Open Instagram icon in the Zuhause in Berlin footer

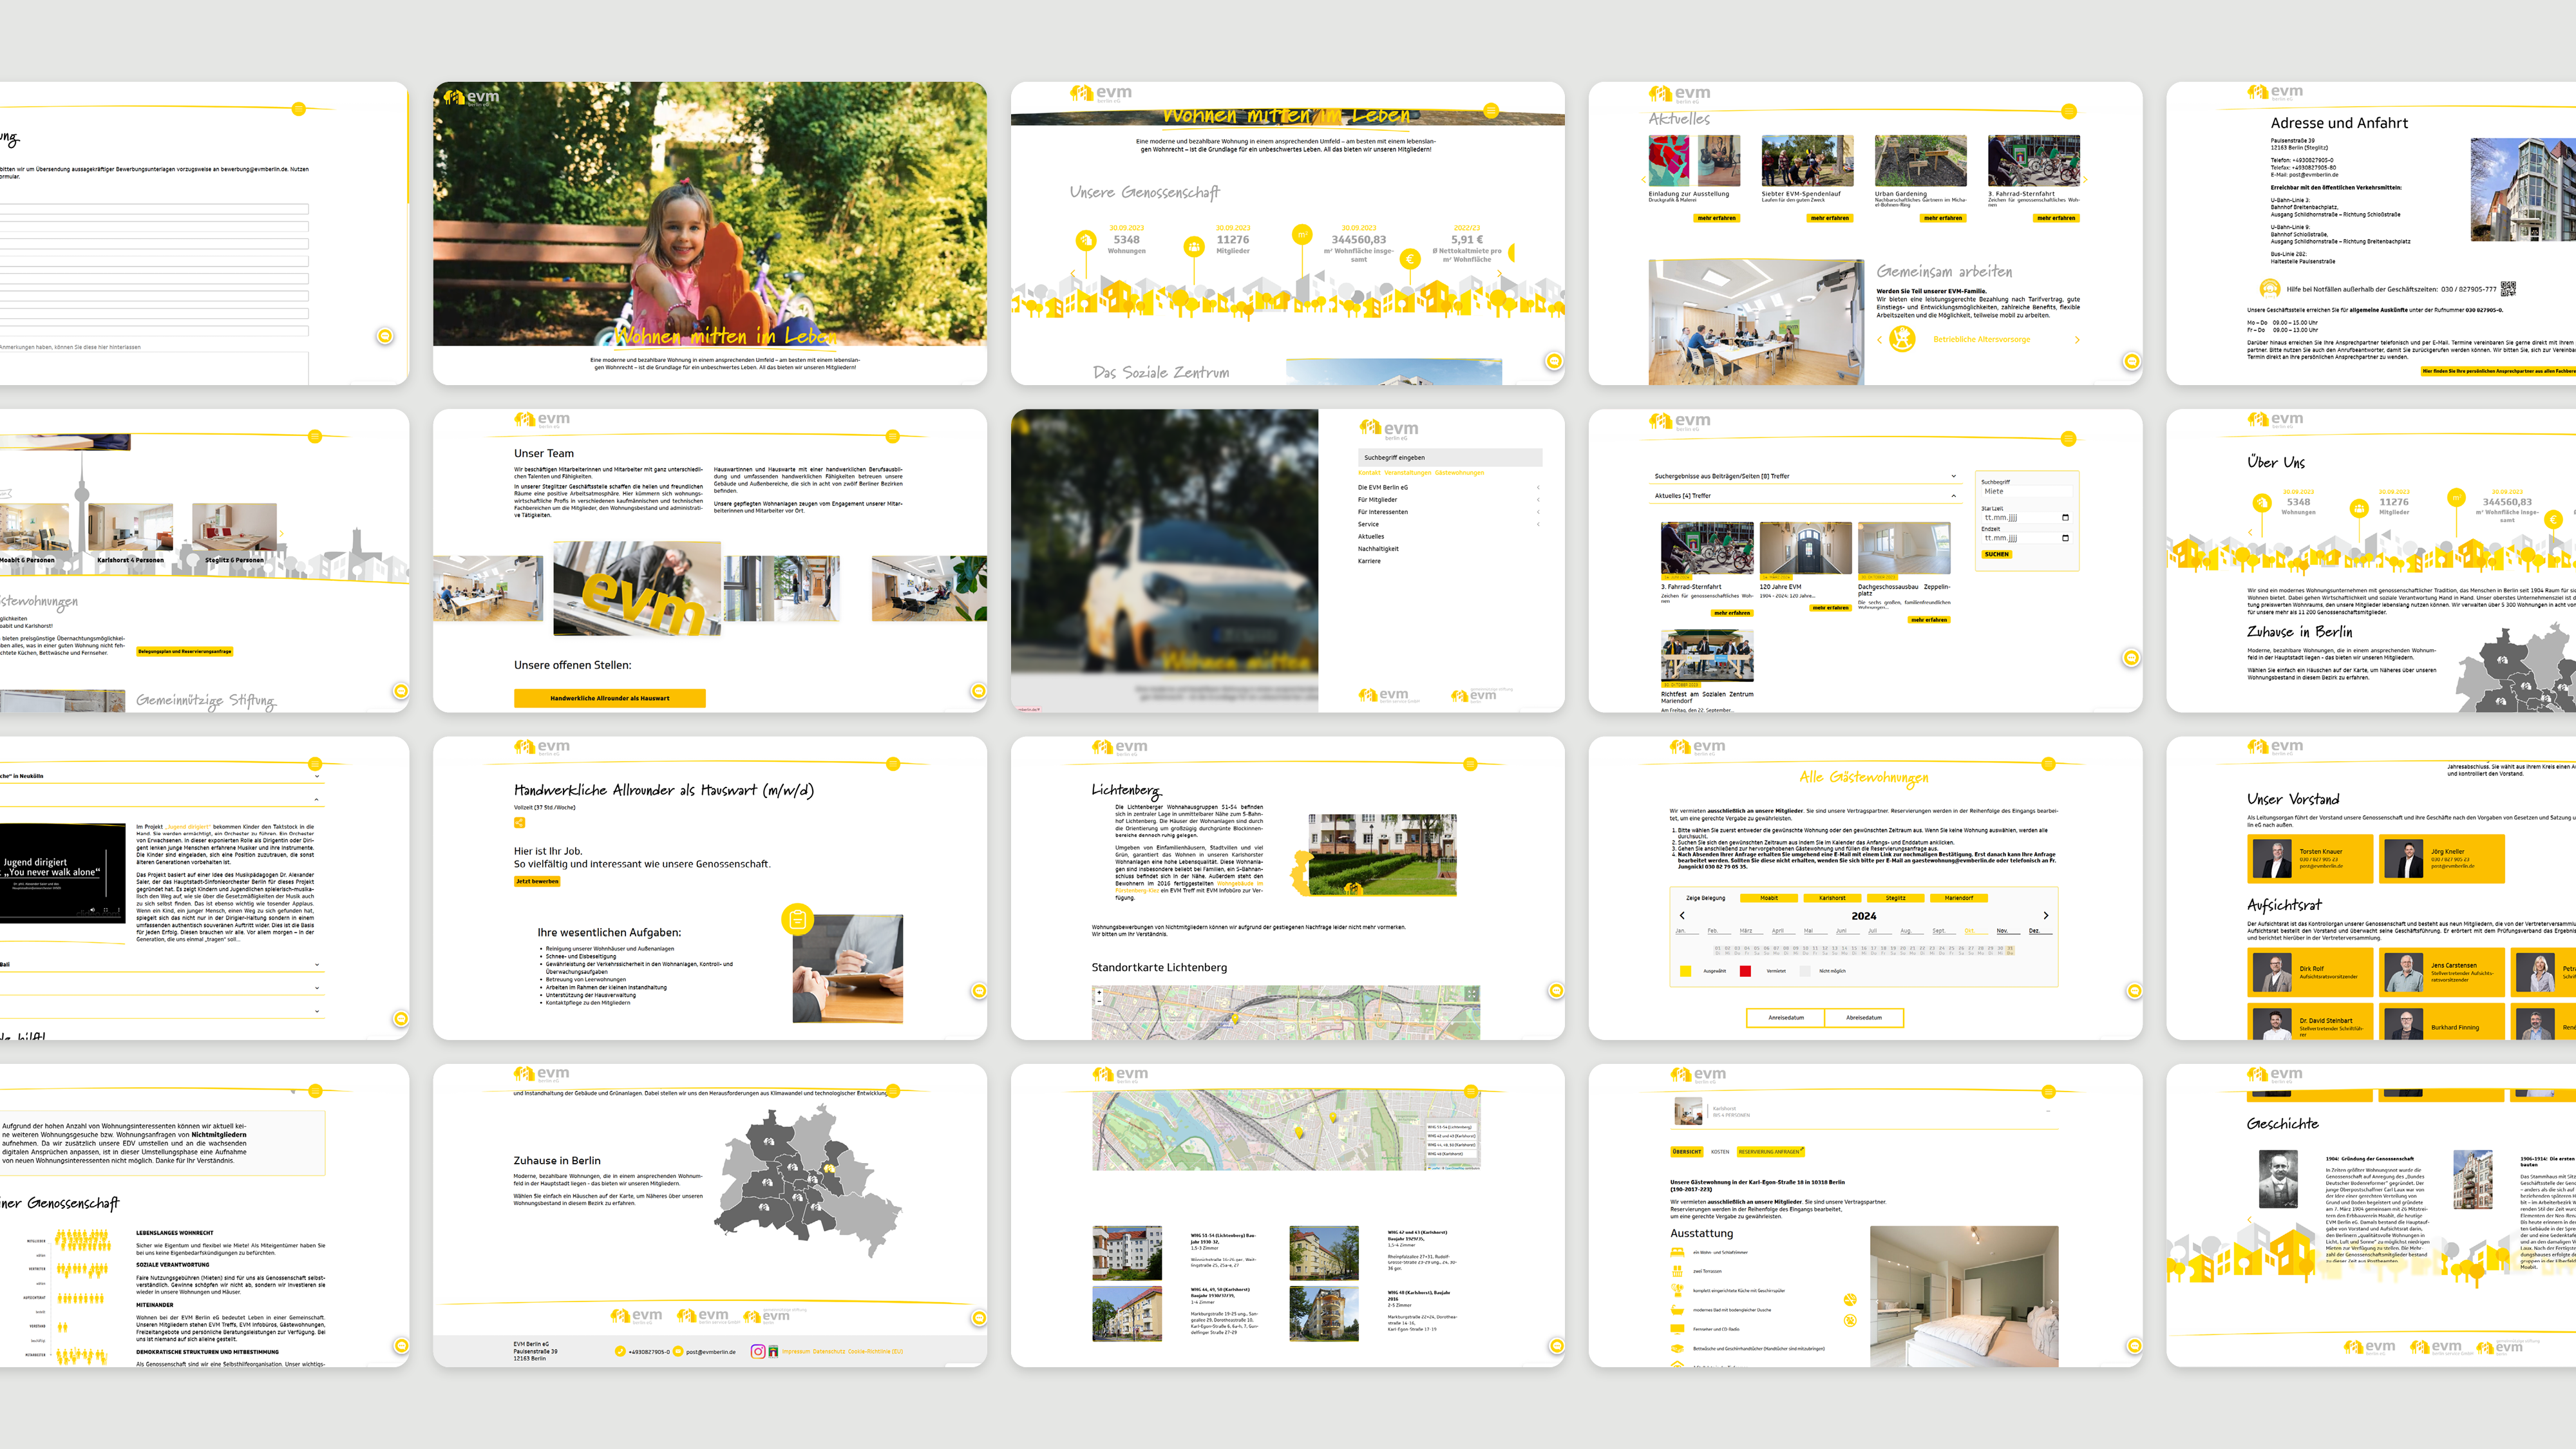point(758,1351)
